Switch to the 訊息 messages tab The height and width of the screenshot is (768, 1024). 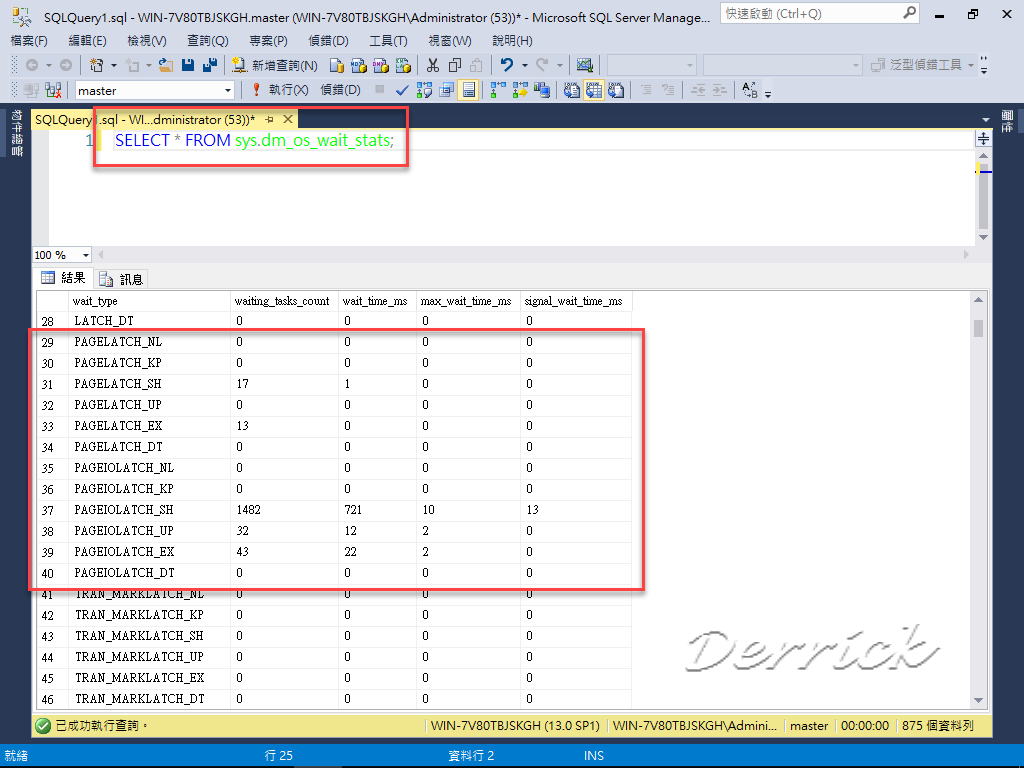pyautogui.click(x=122, y=278)
